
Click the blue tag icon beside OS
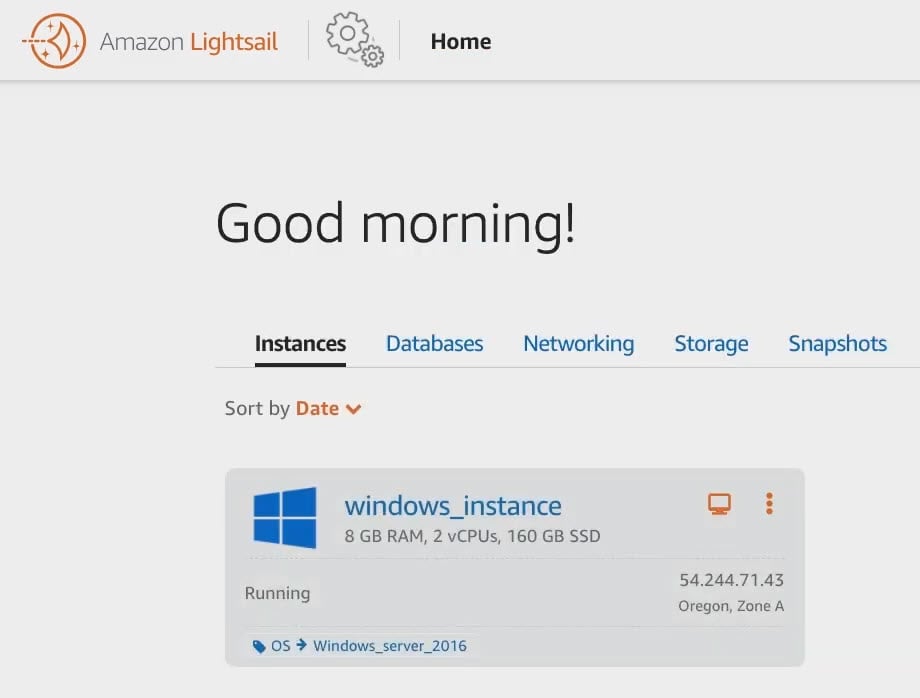[259, 646]
